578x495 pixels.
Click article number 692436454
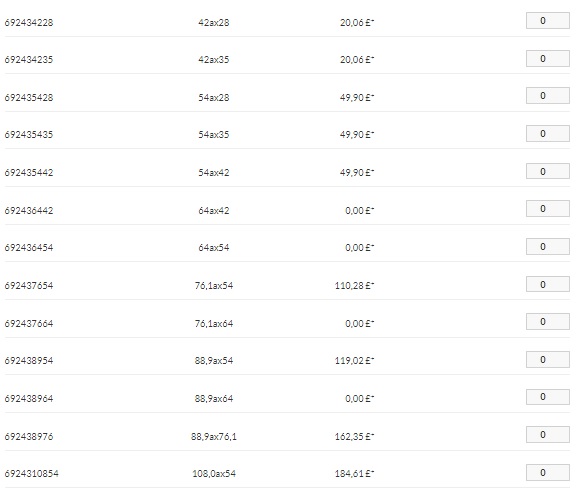click(29, 247)
